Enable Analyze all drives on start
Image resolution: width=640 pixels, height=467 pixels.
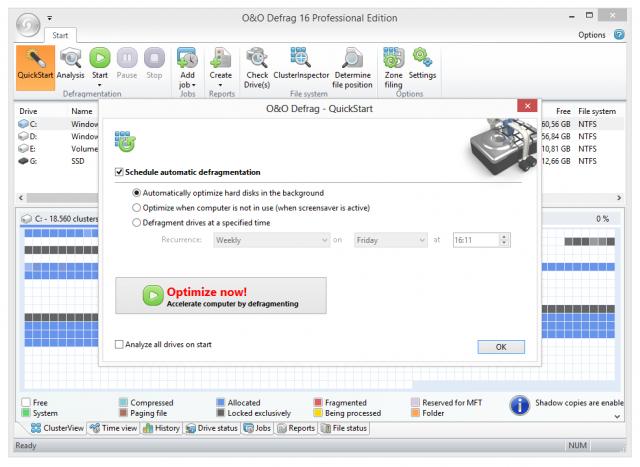(x=119, y=345)
